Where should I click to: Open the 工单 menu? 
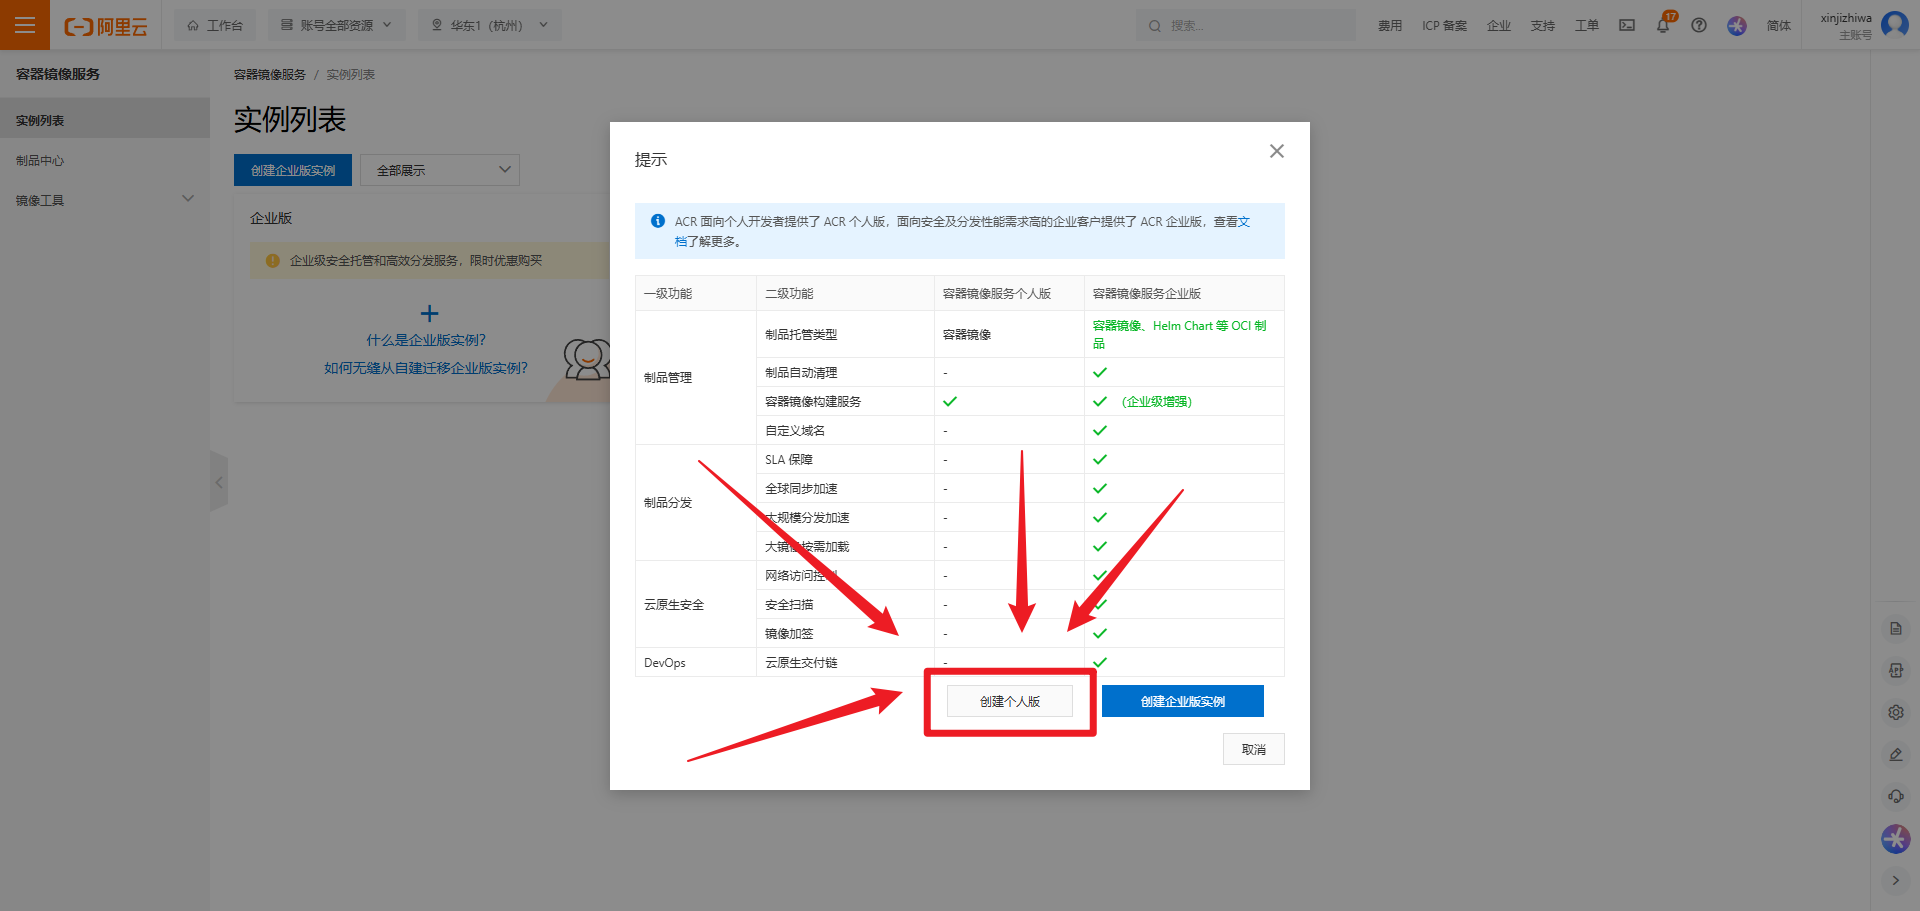click(x=1587, y=26)
